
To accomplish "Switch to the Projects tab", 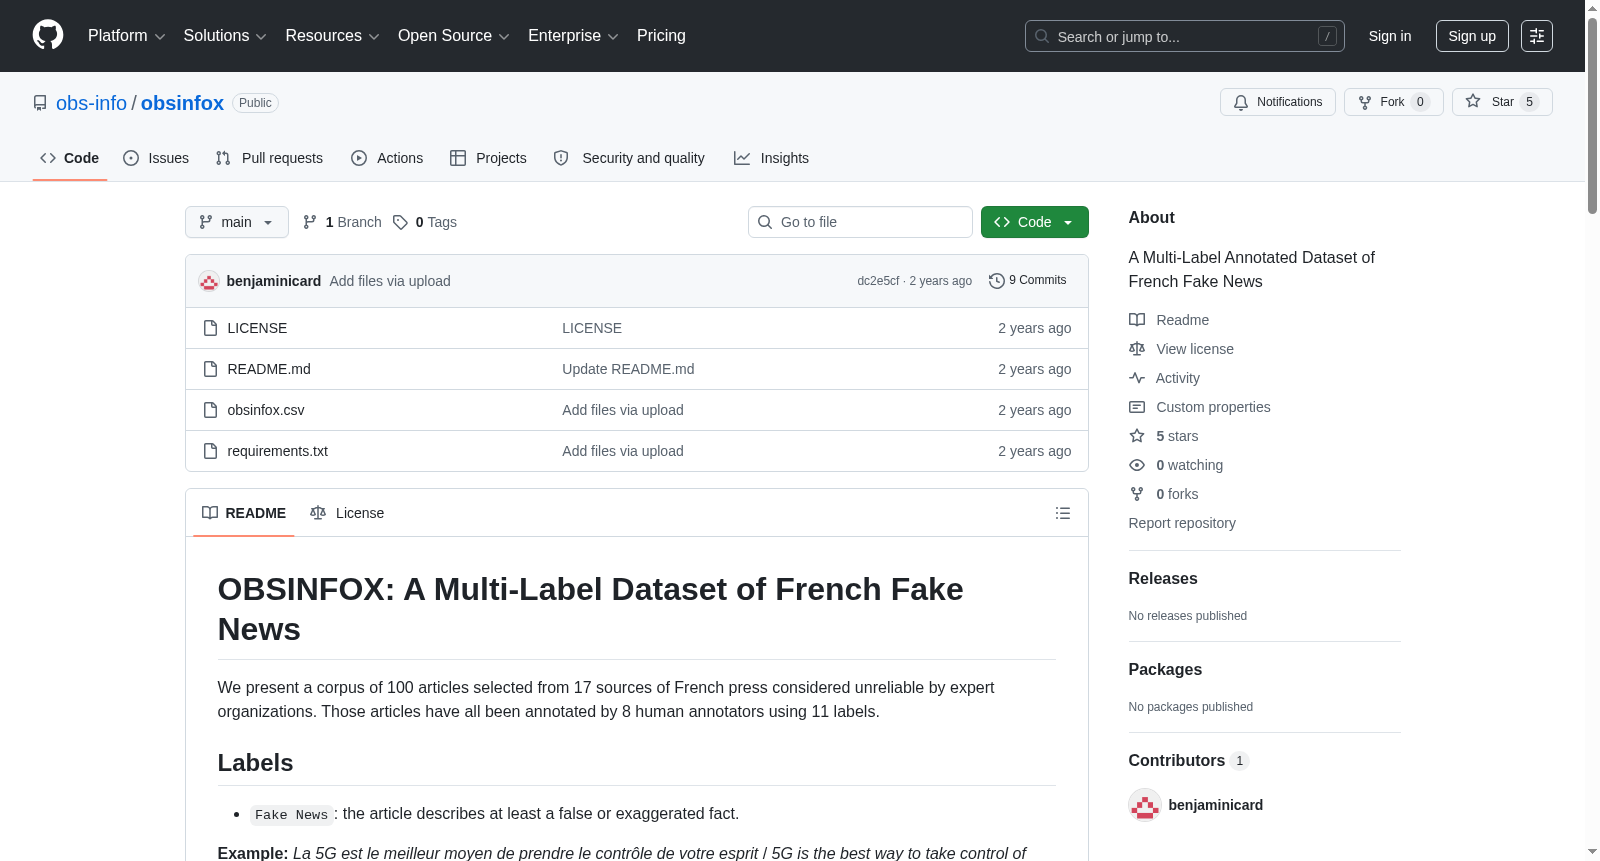I will tap(488, 158).
